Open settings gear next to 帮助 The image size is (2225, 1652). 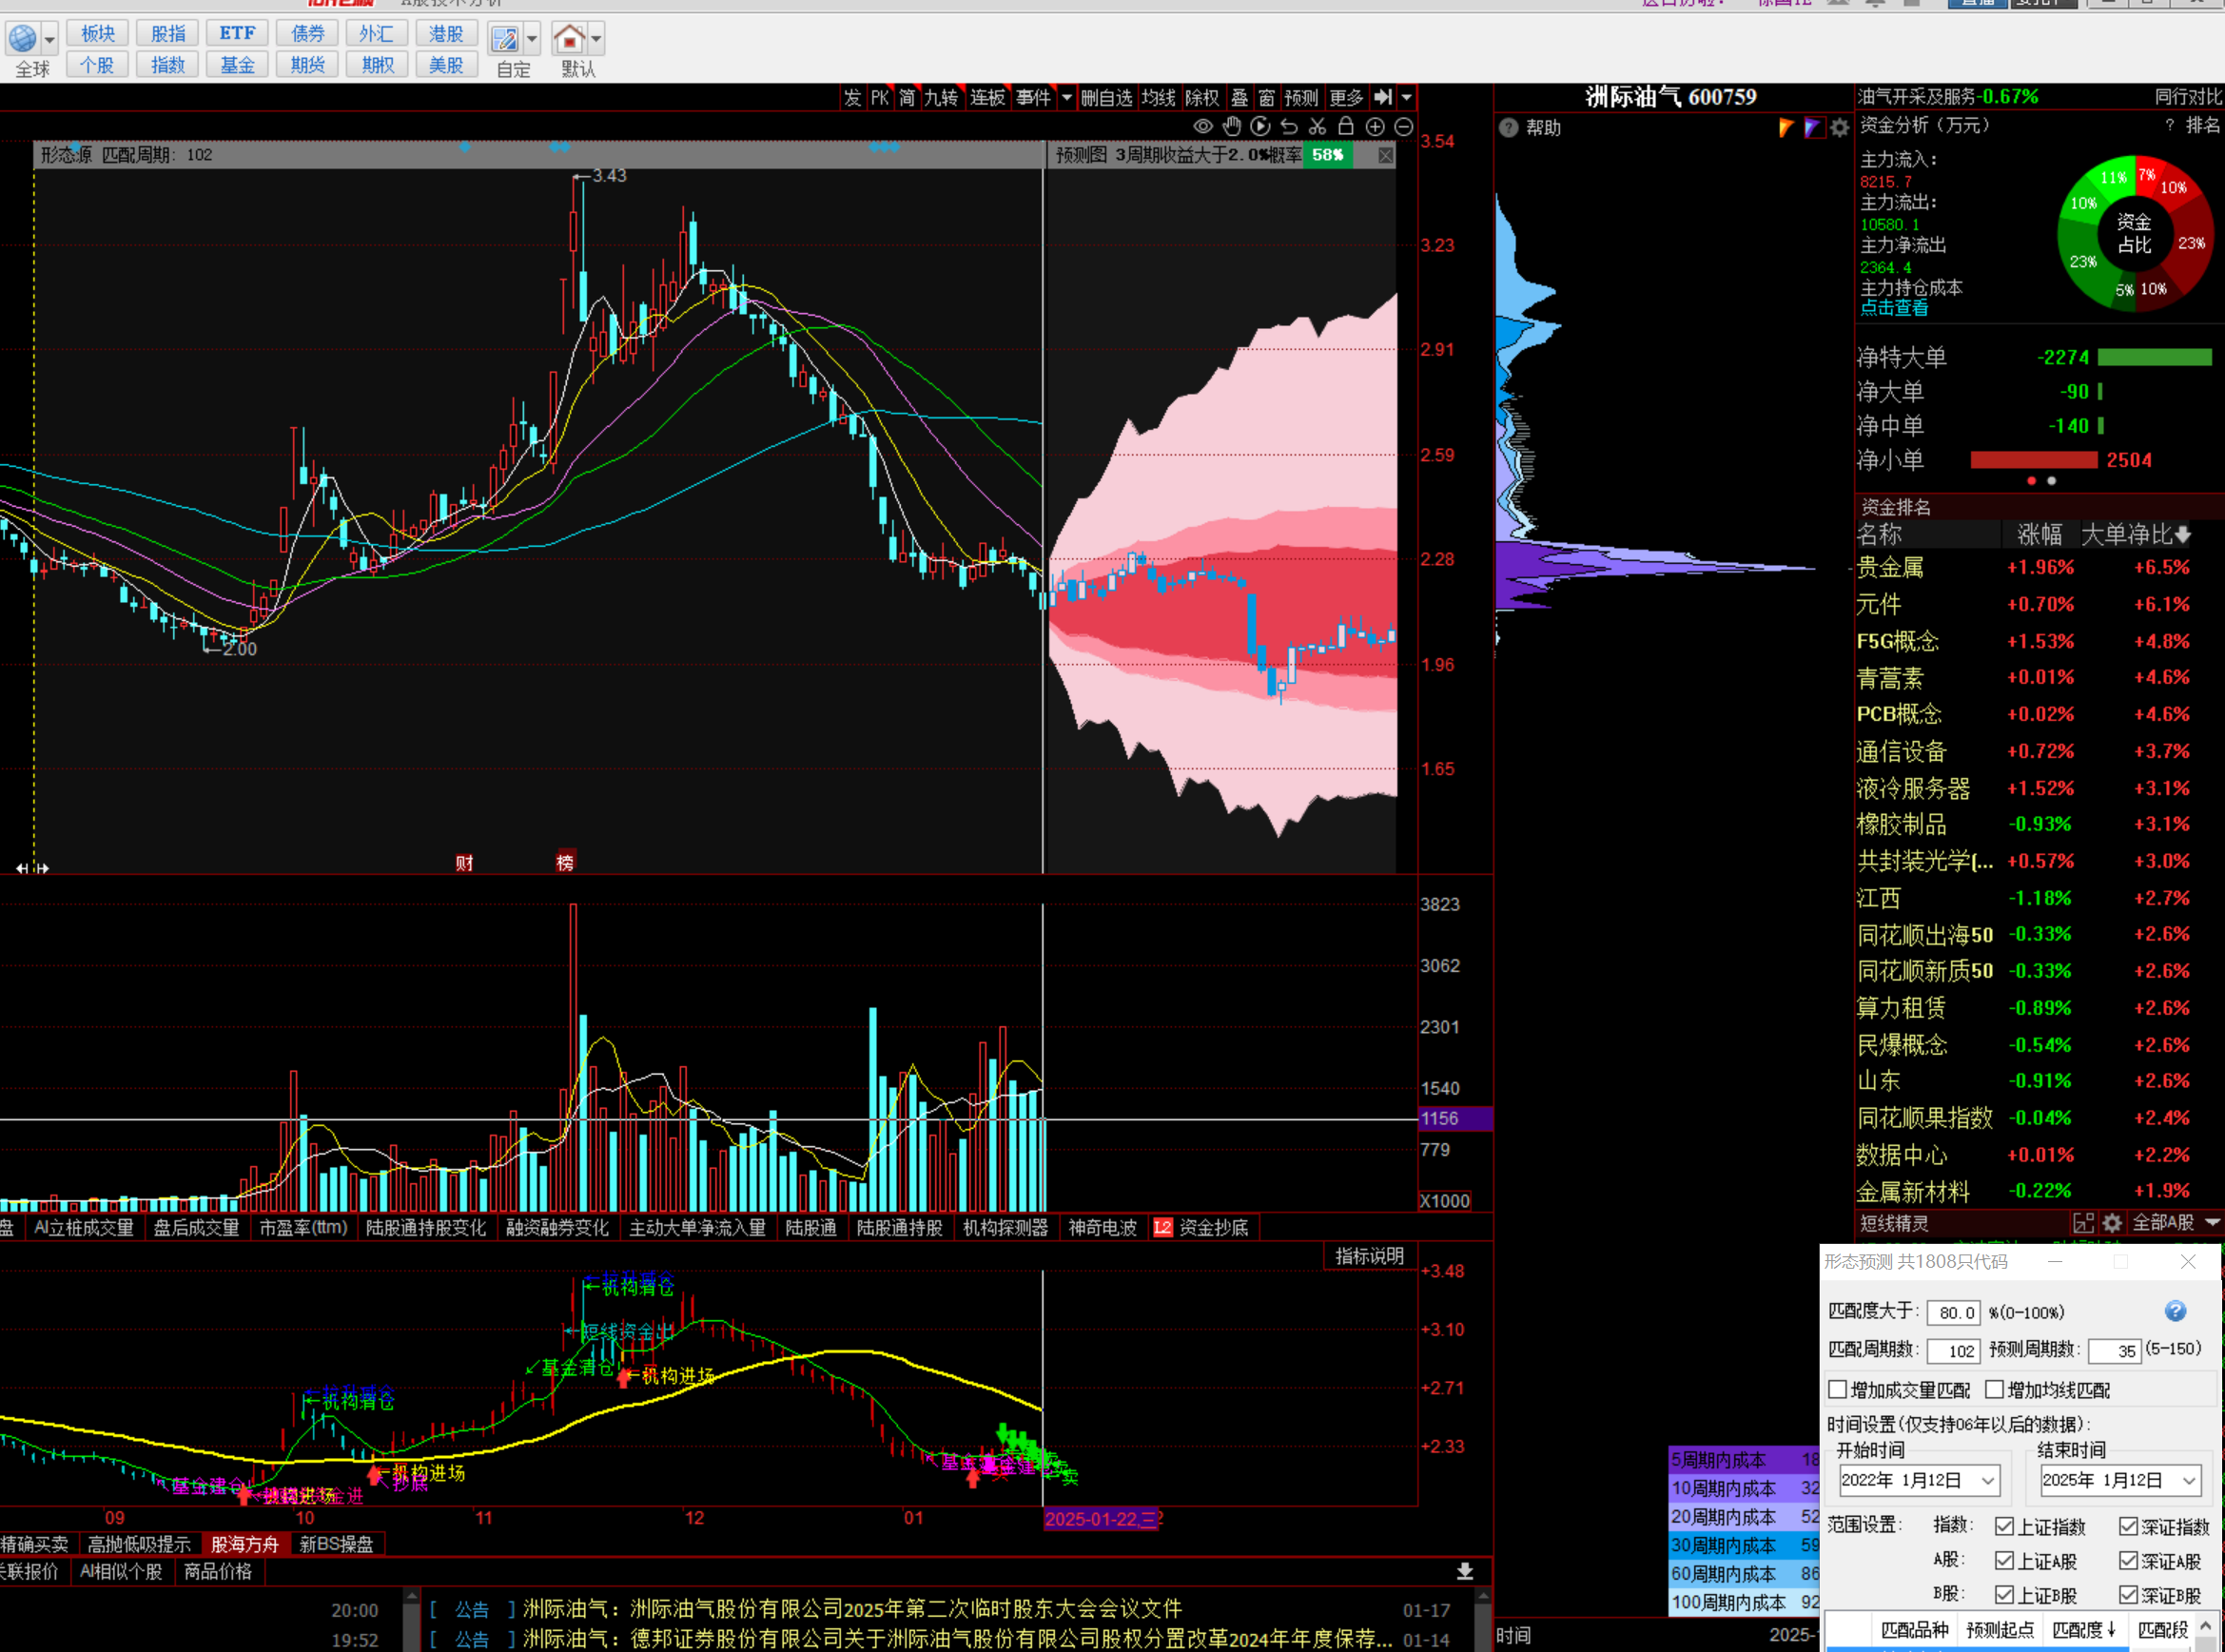click(1838, 128)
